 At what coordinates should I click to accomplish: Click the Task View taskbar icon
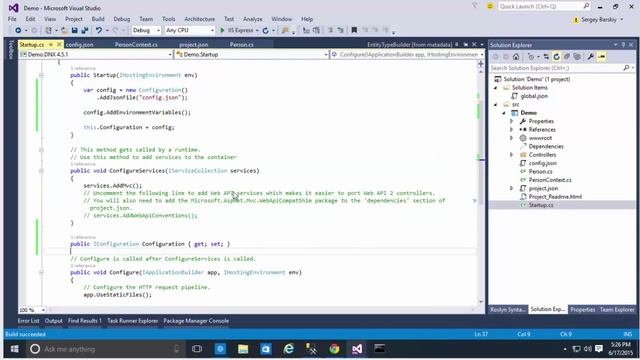pos(197,349)
